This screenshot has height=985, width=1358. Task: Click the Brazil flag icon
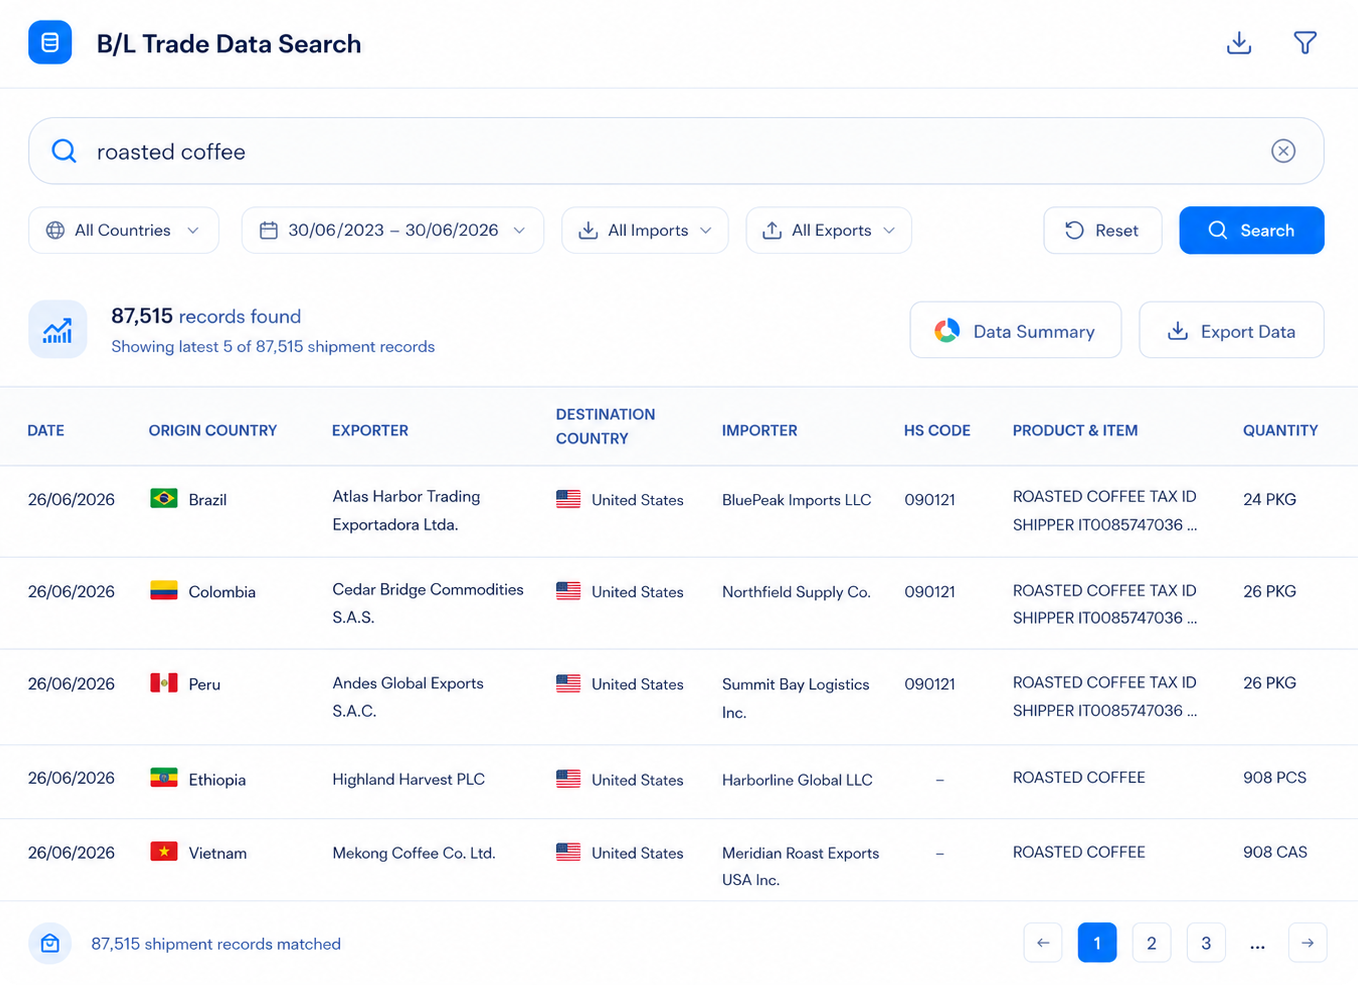coord(164,498)
